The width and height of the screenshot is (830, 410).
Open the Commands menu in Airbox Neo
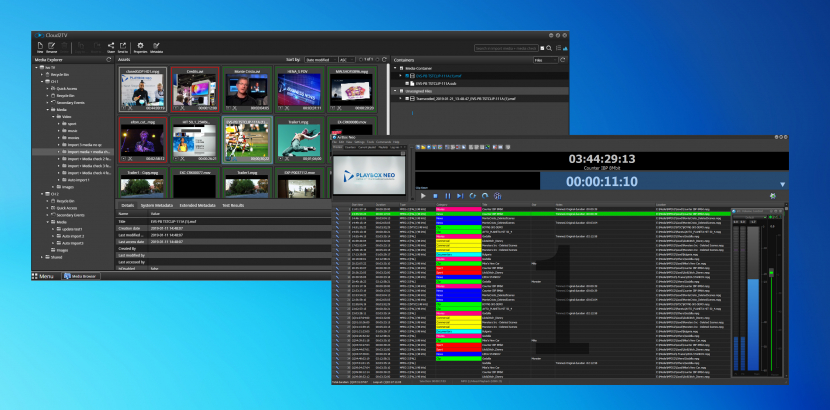point(383,142)
